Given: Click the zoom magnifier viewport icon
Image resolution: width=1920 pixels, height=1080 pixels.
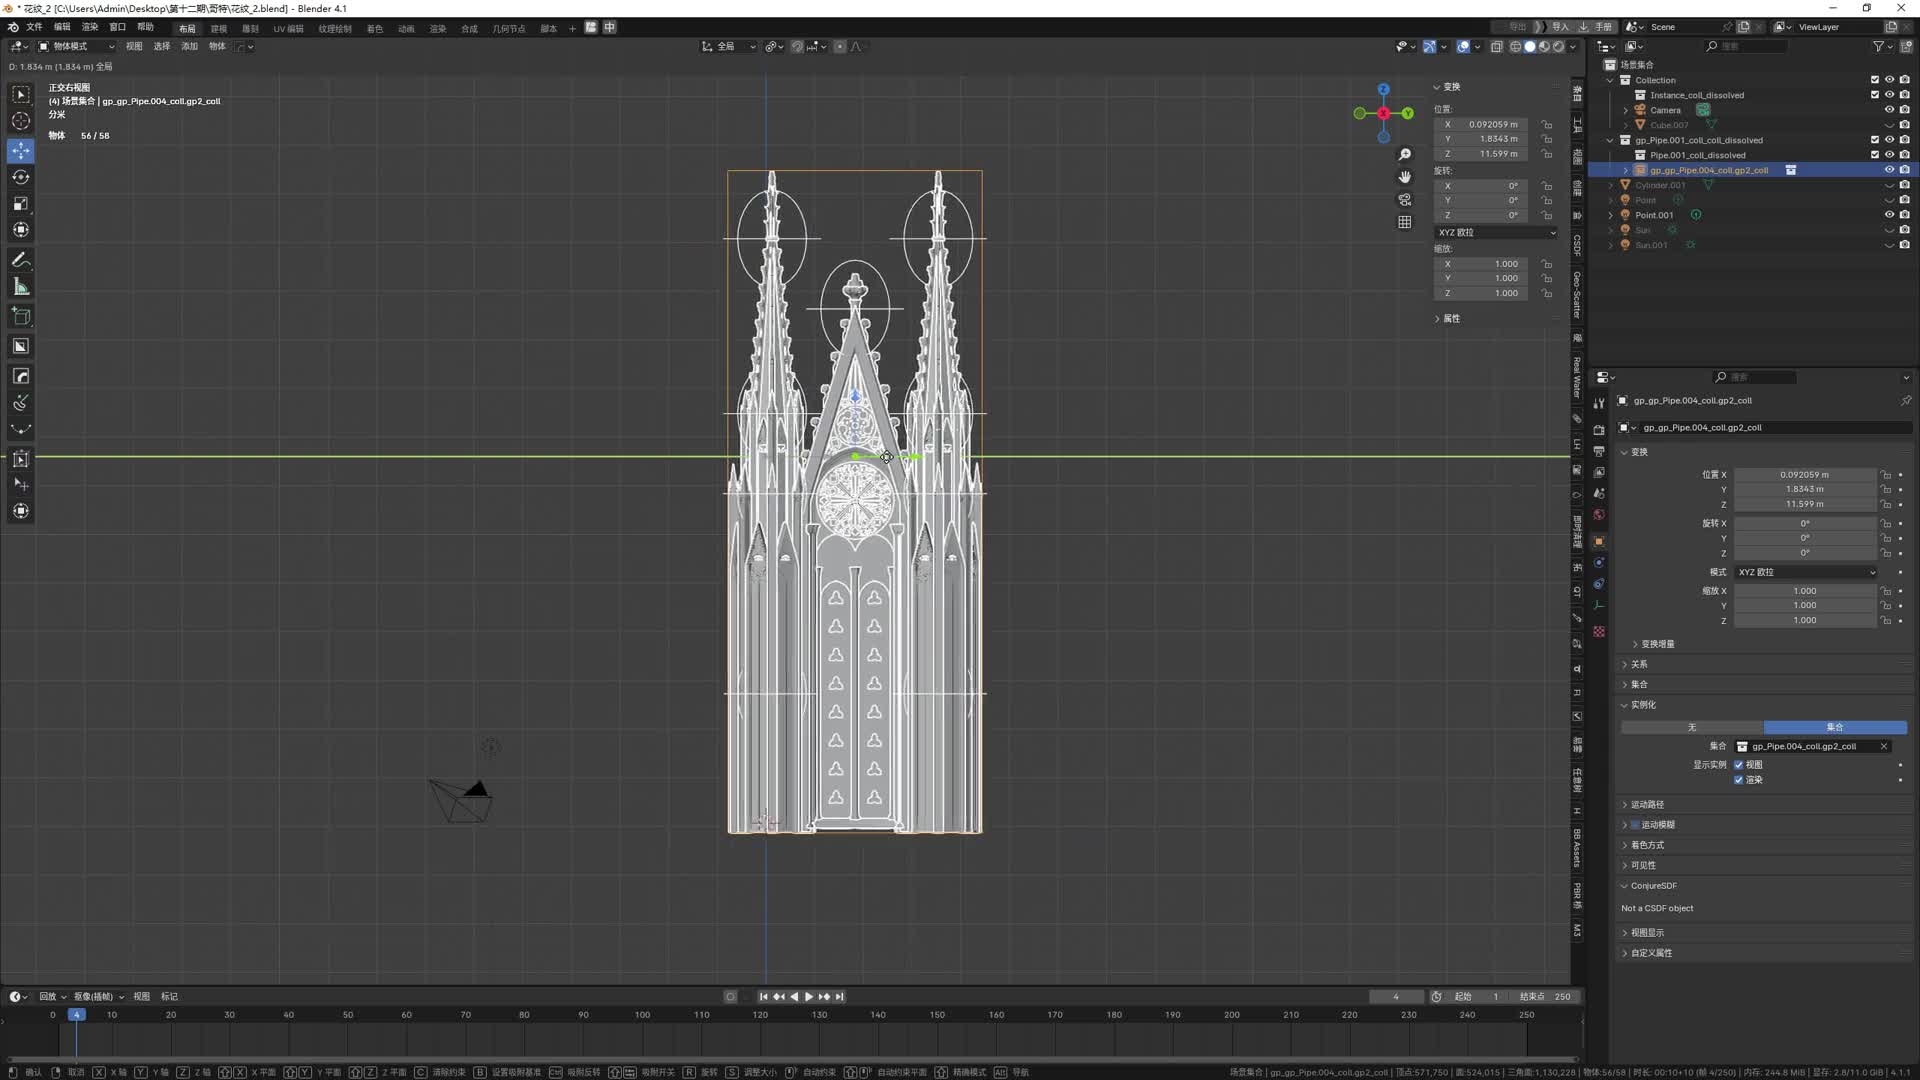Looking at the screenshot, I should [x=1405, y=154].
